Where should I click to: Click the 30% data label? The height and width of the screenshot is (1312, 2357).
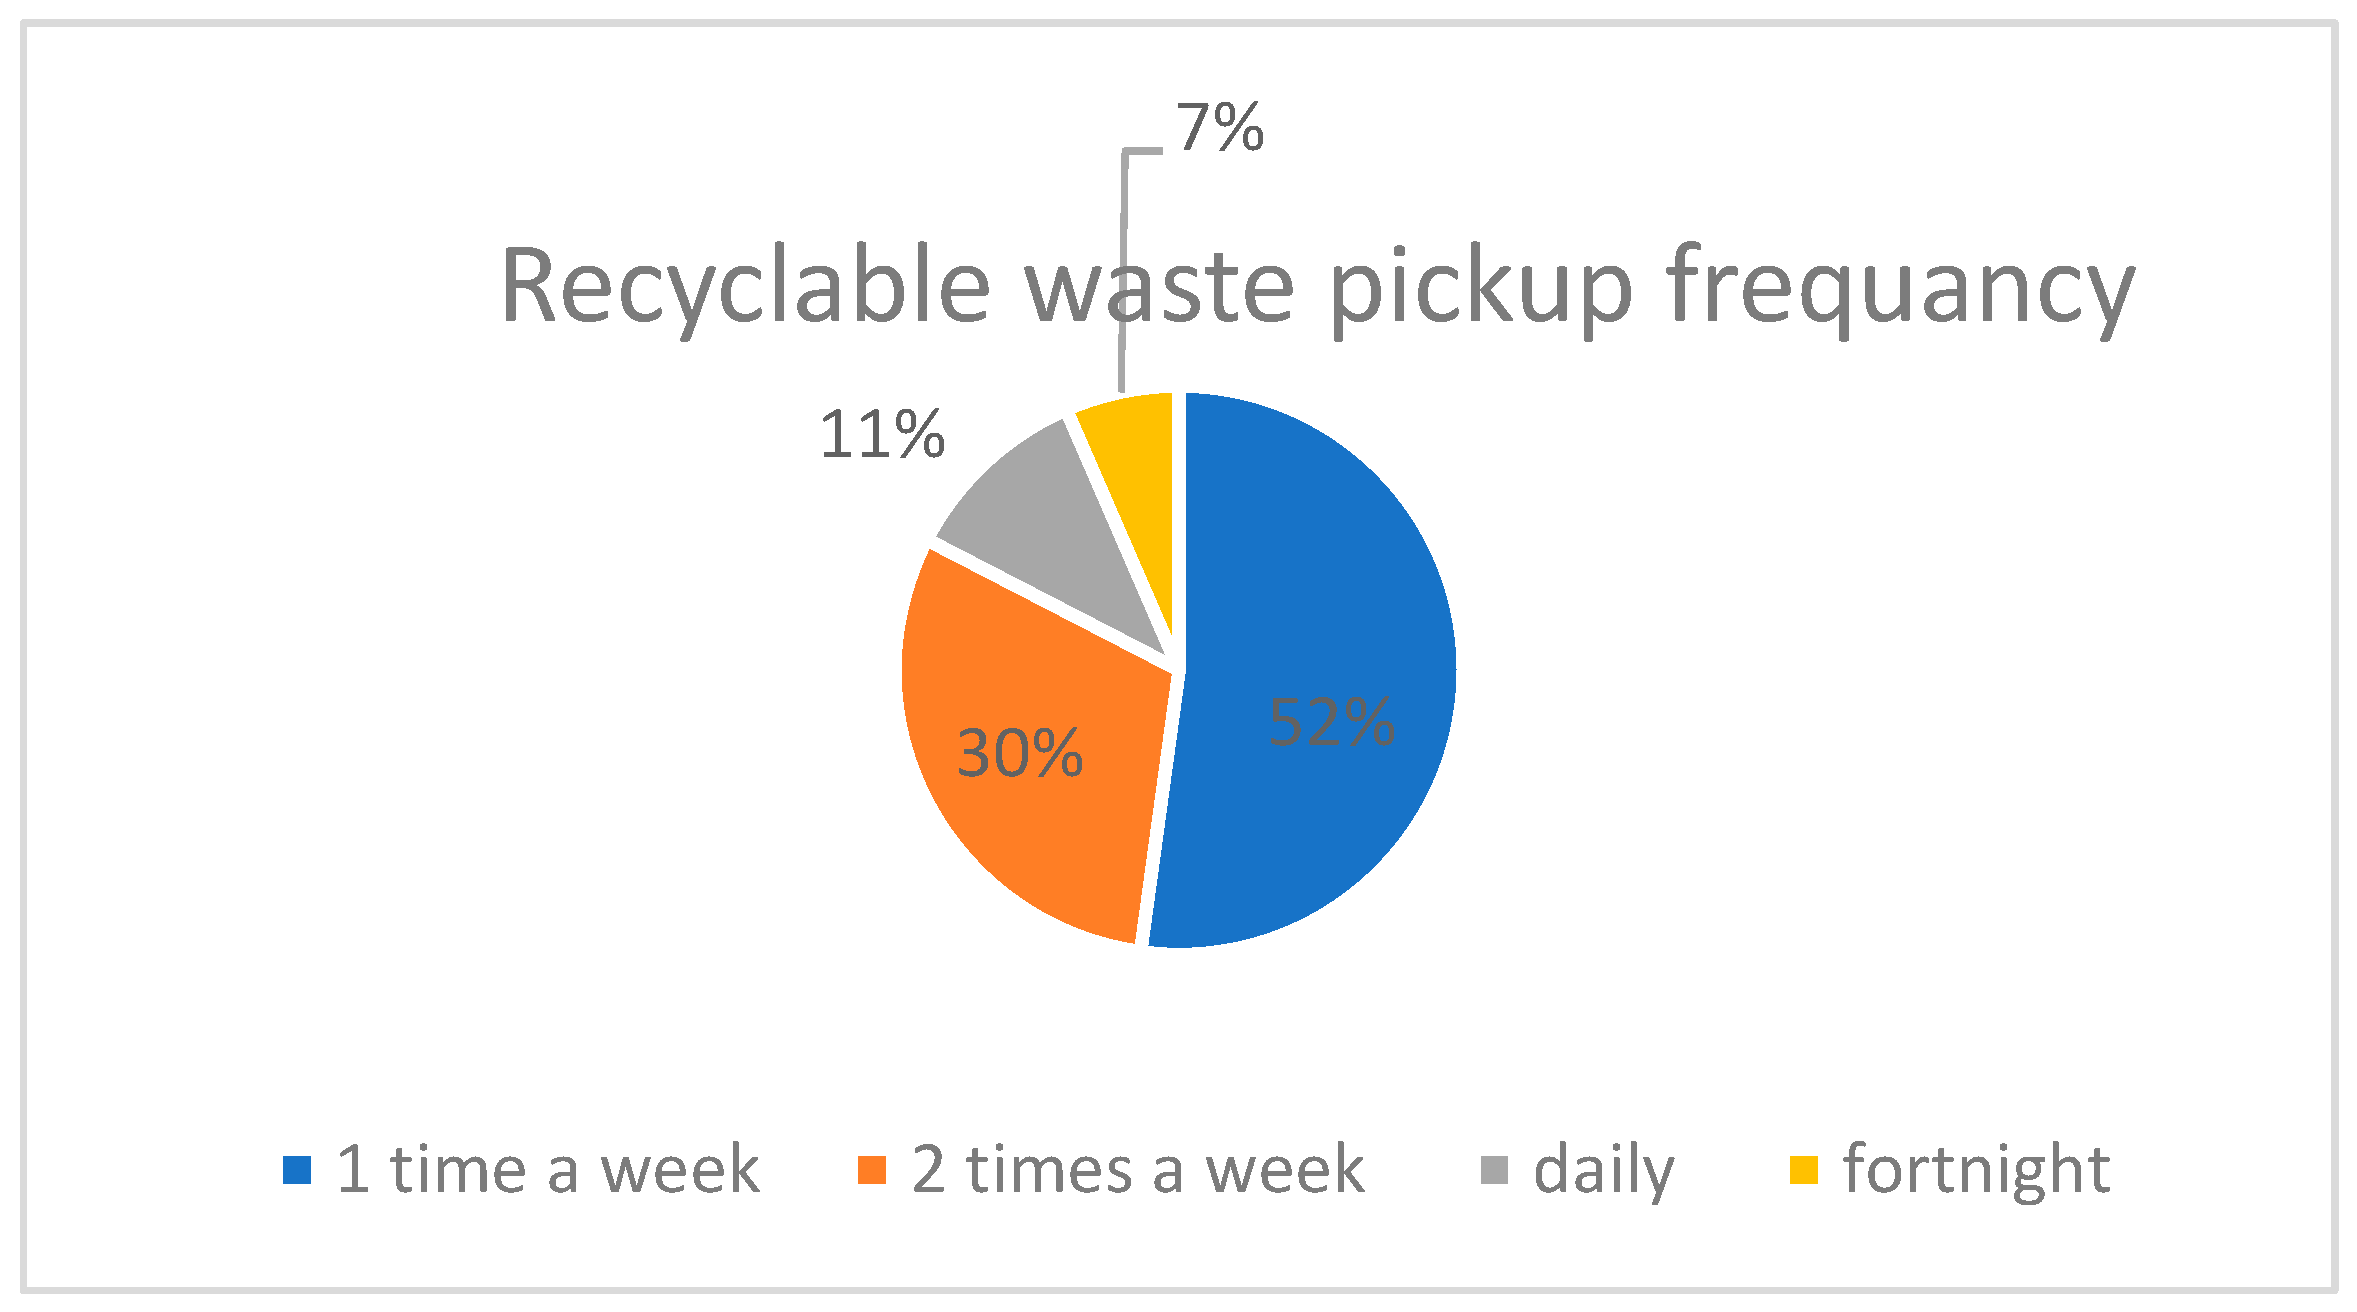click(1019, 753)
